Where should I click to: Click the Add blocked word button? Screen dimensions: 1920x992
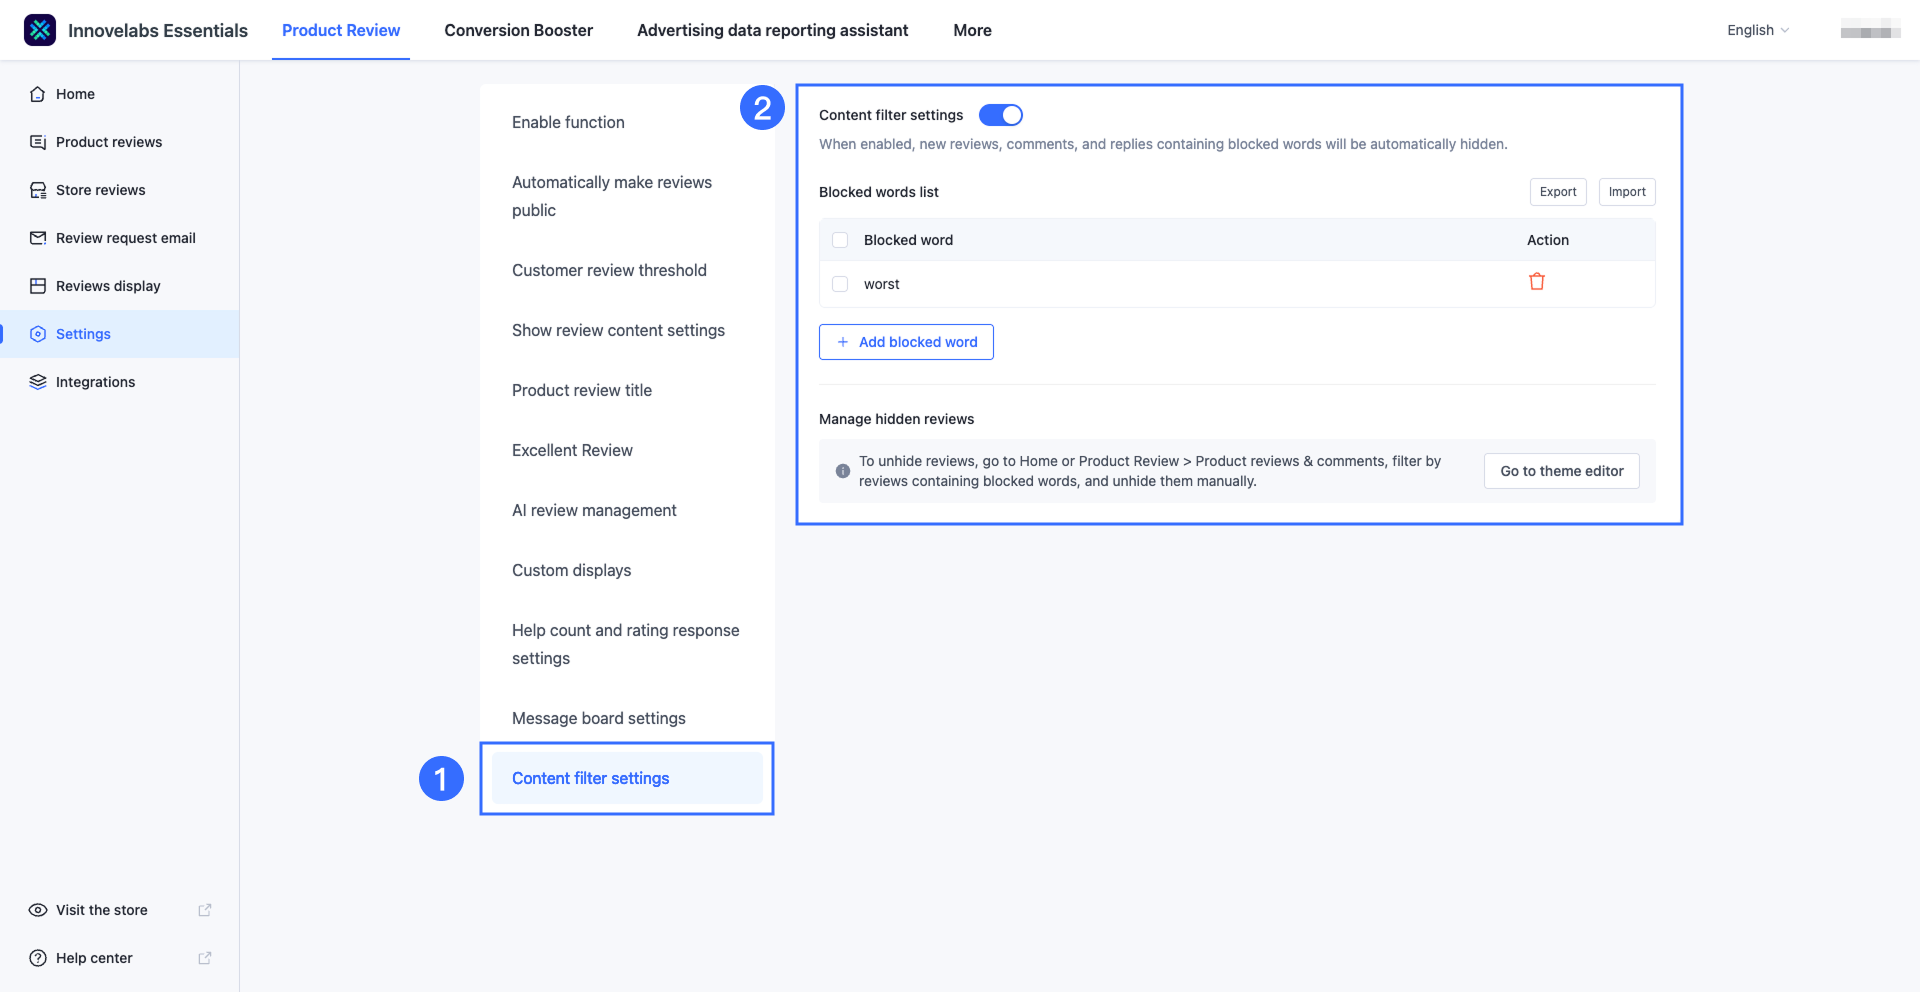pos(906,342)
